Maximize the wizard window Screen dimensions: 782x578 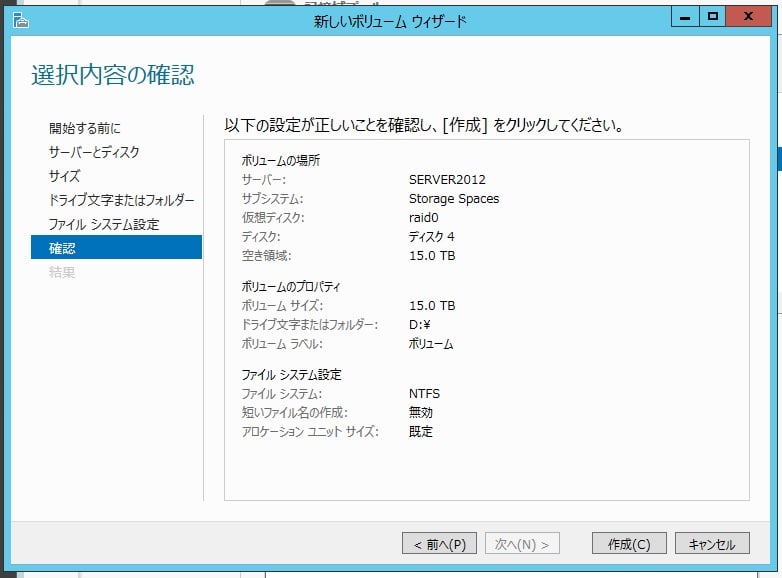click(x=713, y=17)
